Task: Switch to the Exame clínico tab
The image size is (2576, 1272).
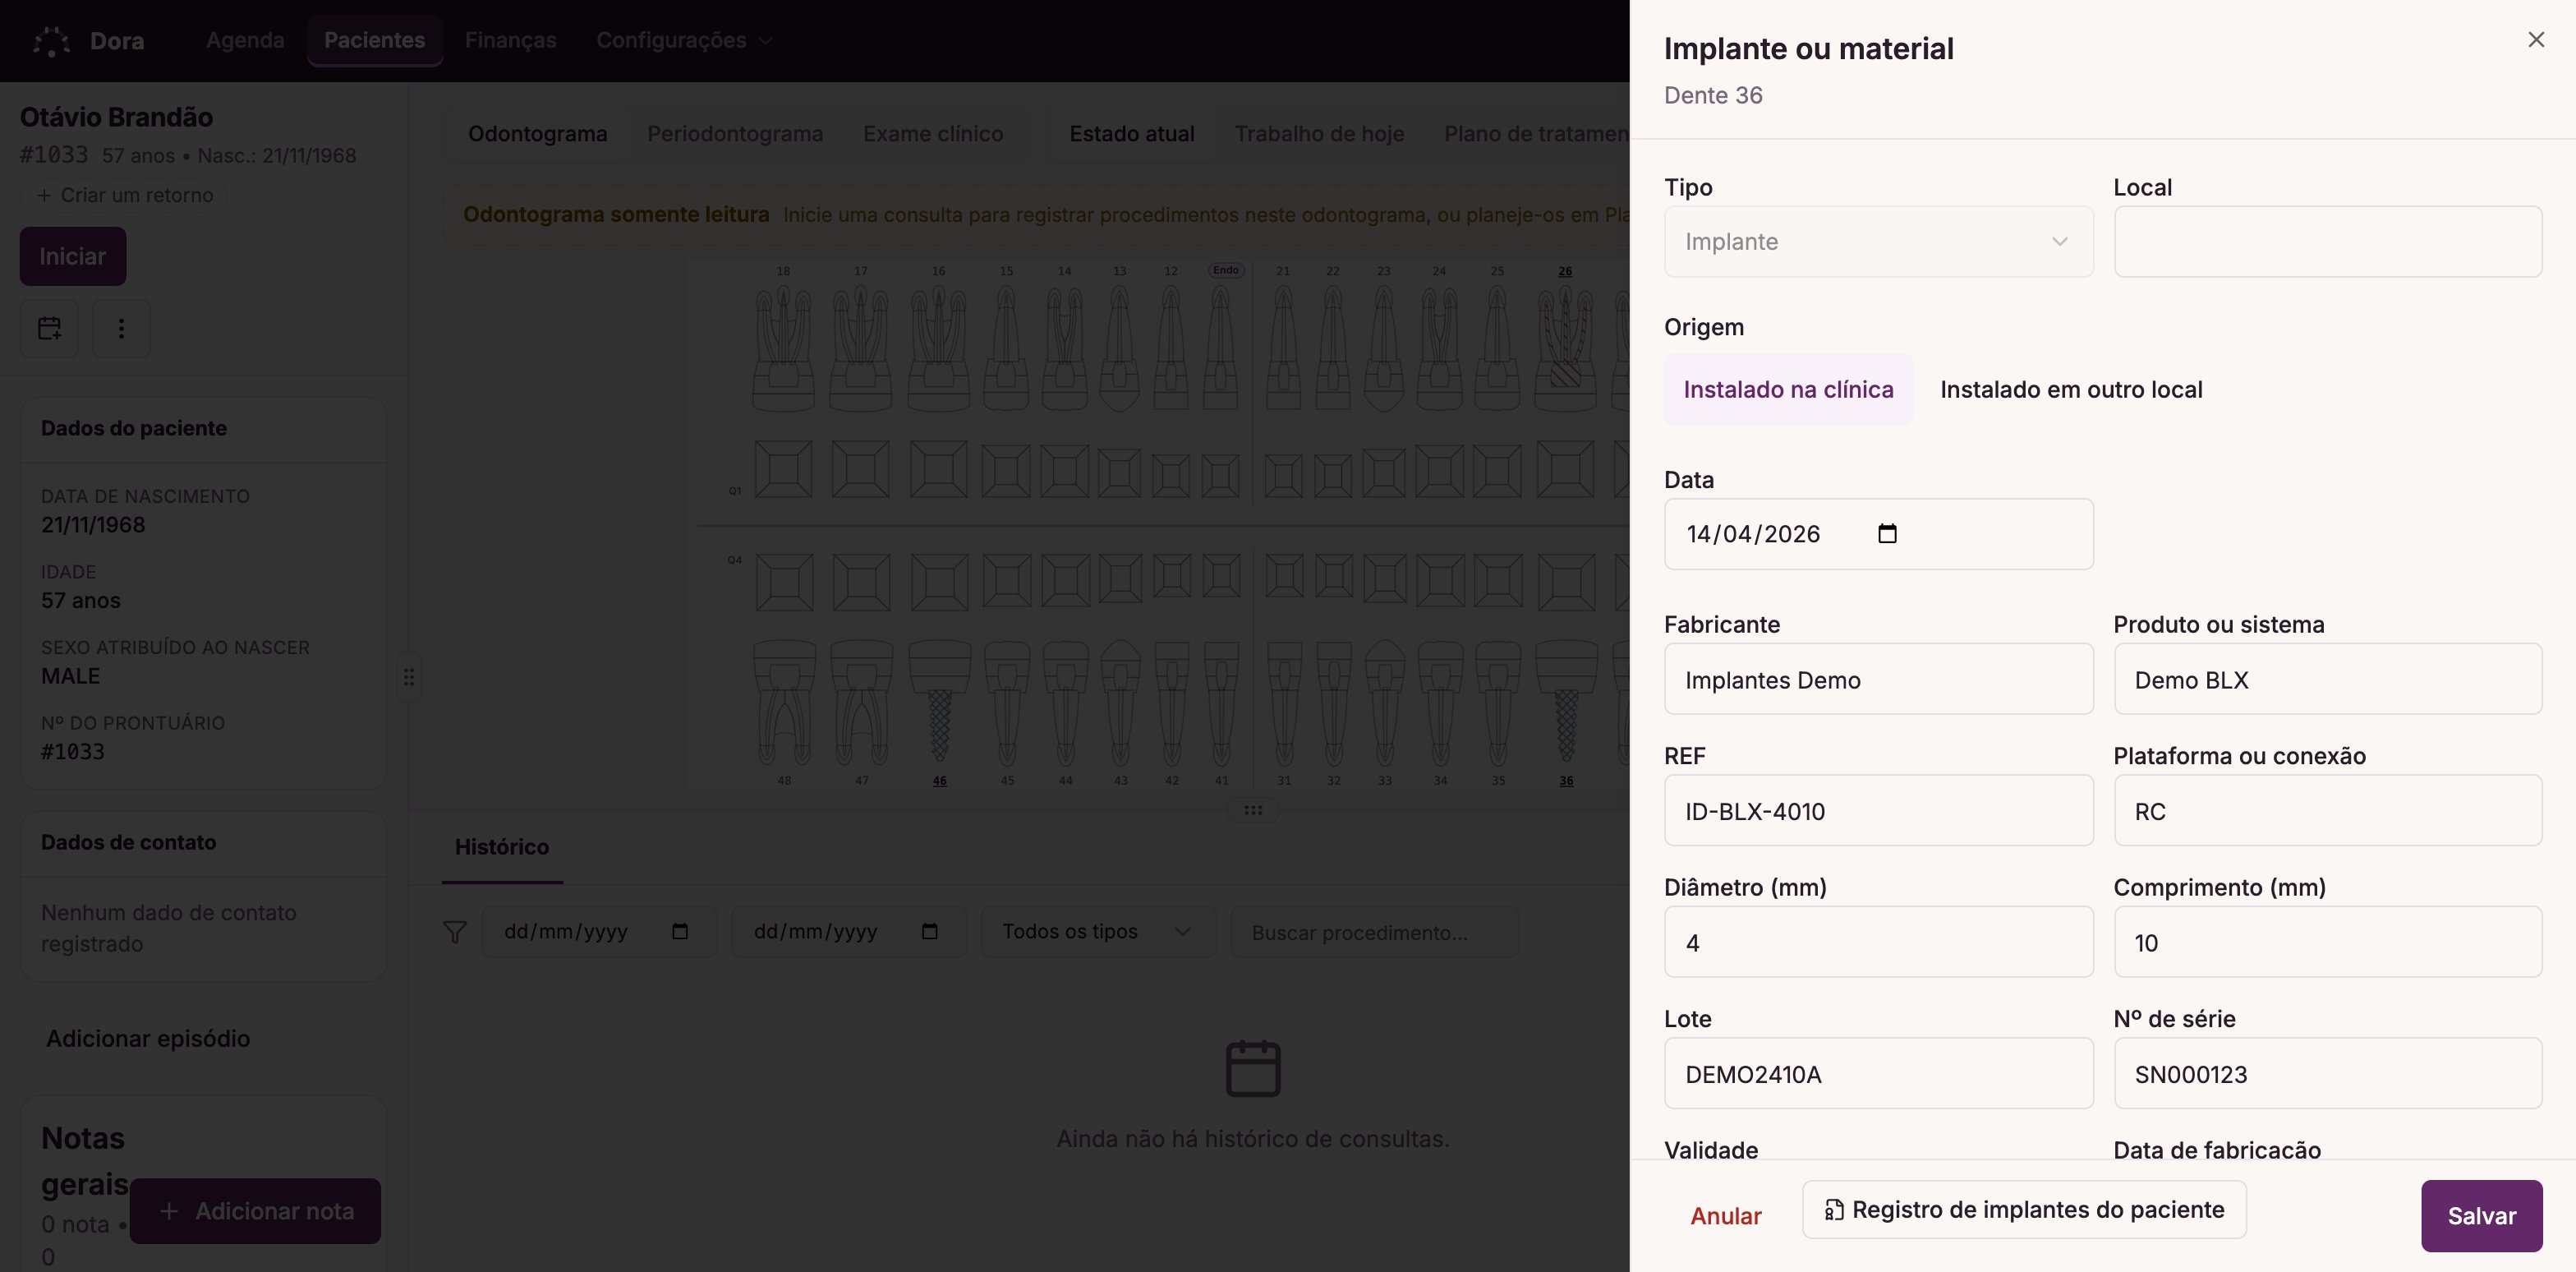Action: (x=933, y=134)
